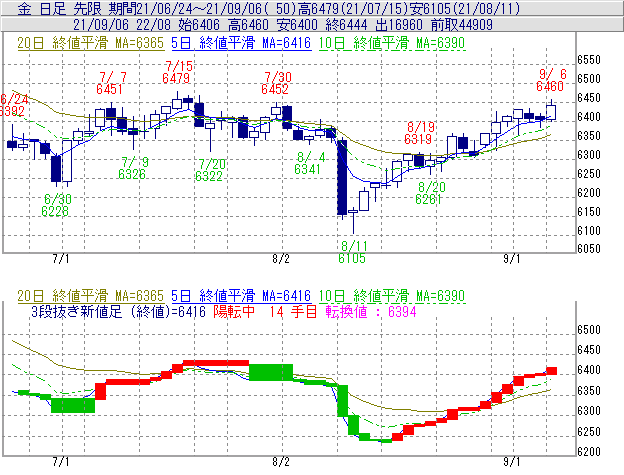Click the 9/1 date label on lower chart axis

[512, 461]
